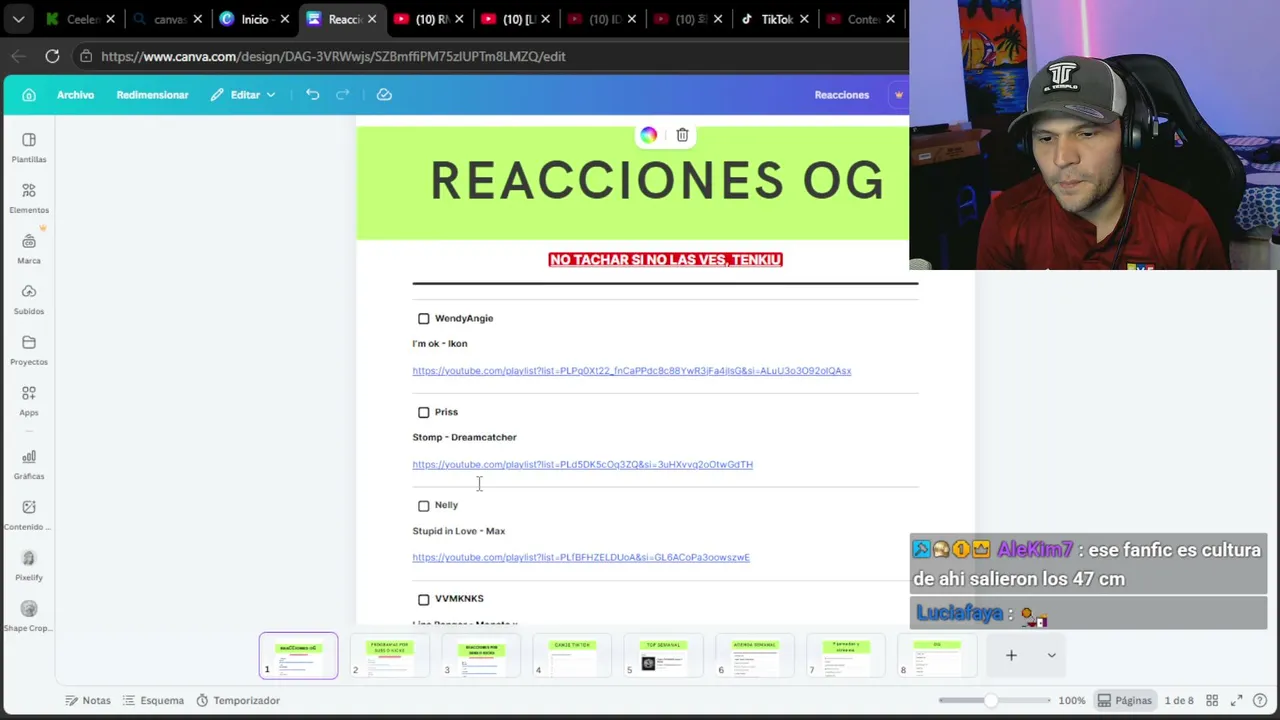Click the browser address bar URL

pos(333,56)
